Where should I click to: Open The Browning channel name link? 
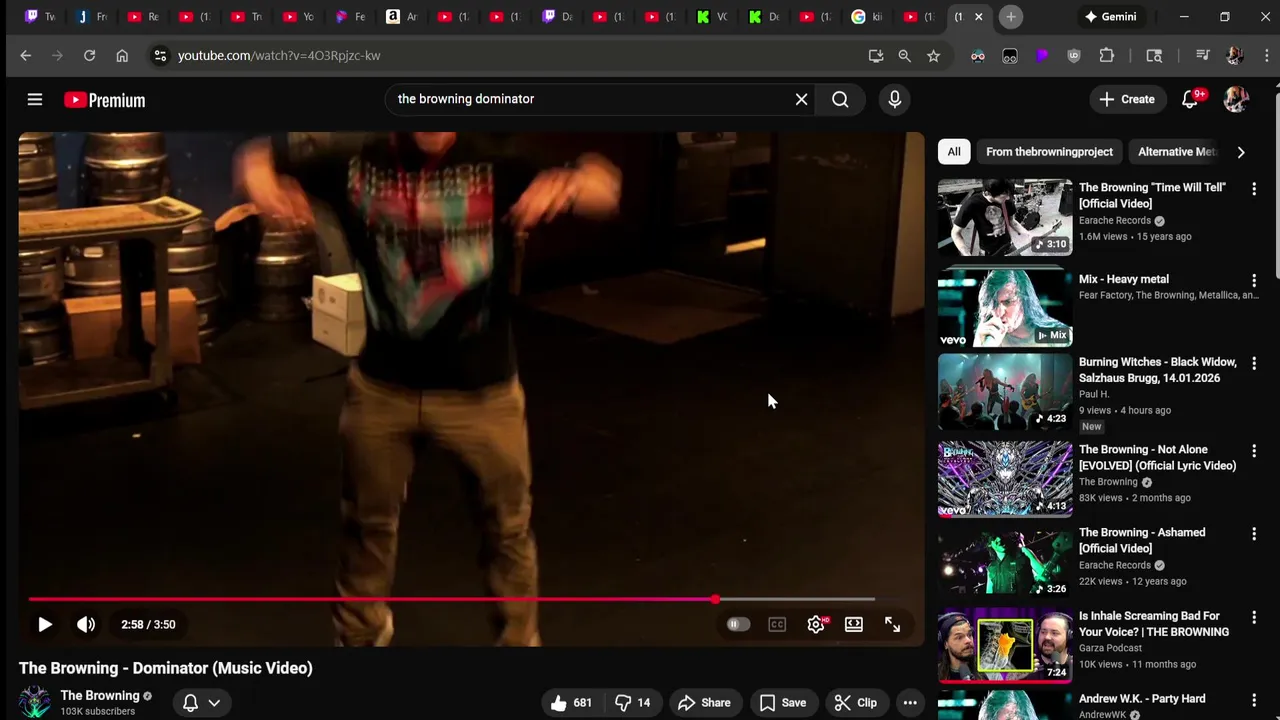click(100, 695)
